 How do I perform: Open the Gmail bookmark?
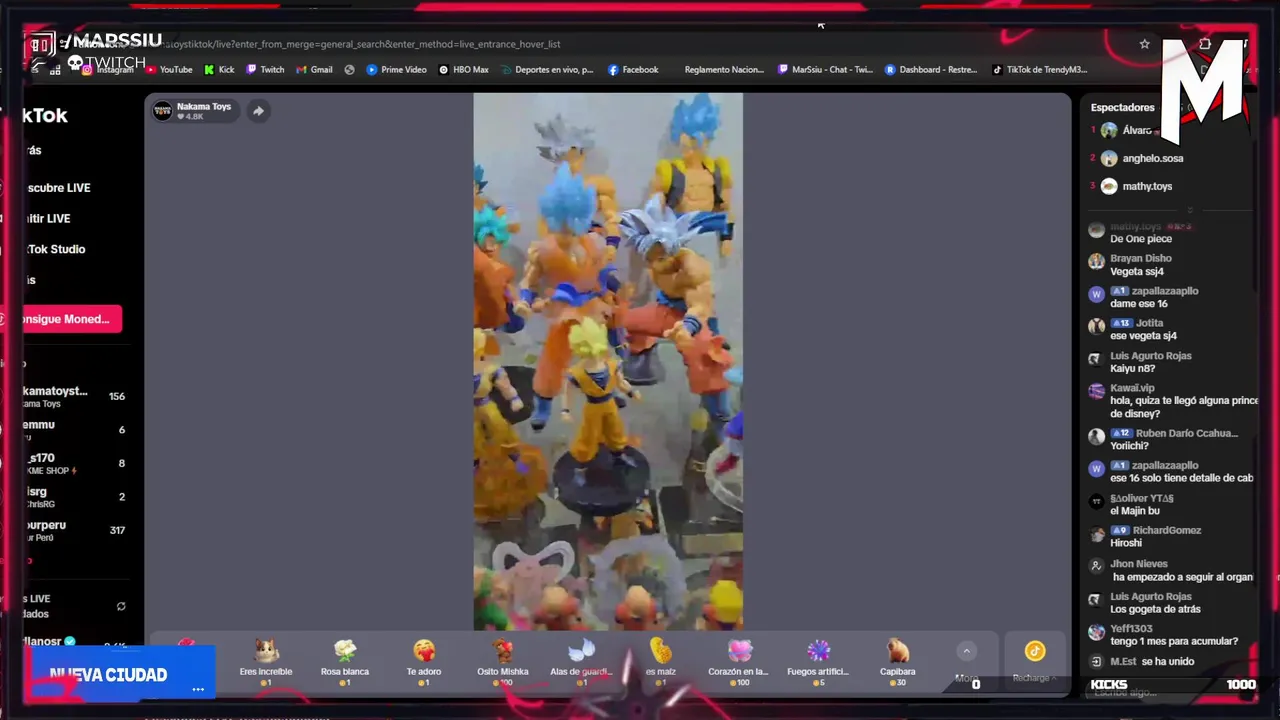pyautogui.click(x=314, y=70)
